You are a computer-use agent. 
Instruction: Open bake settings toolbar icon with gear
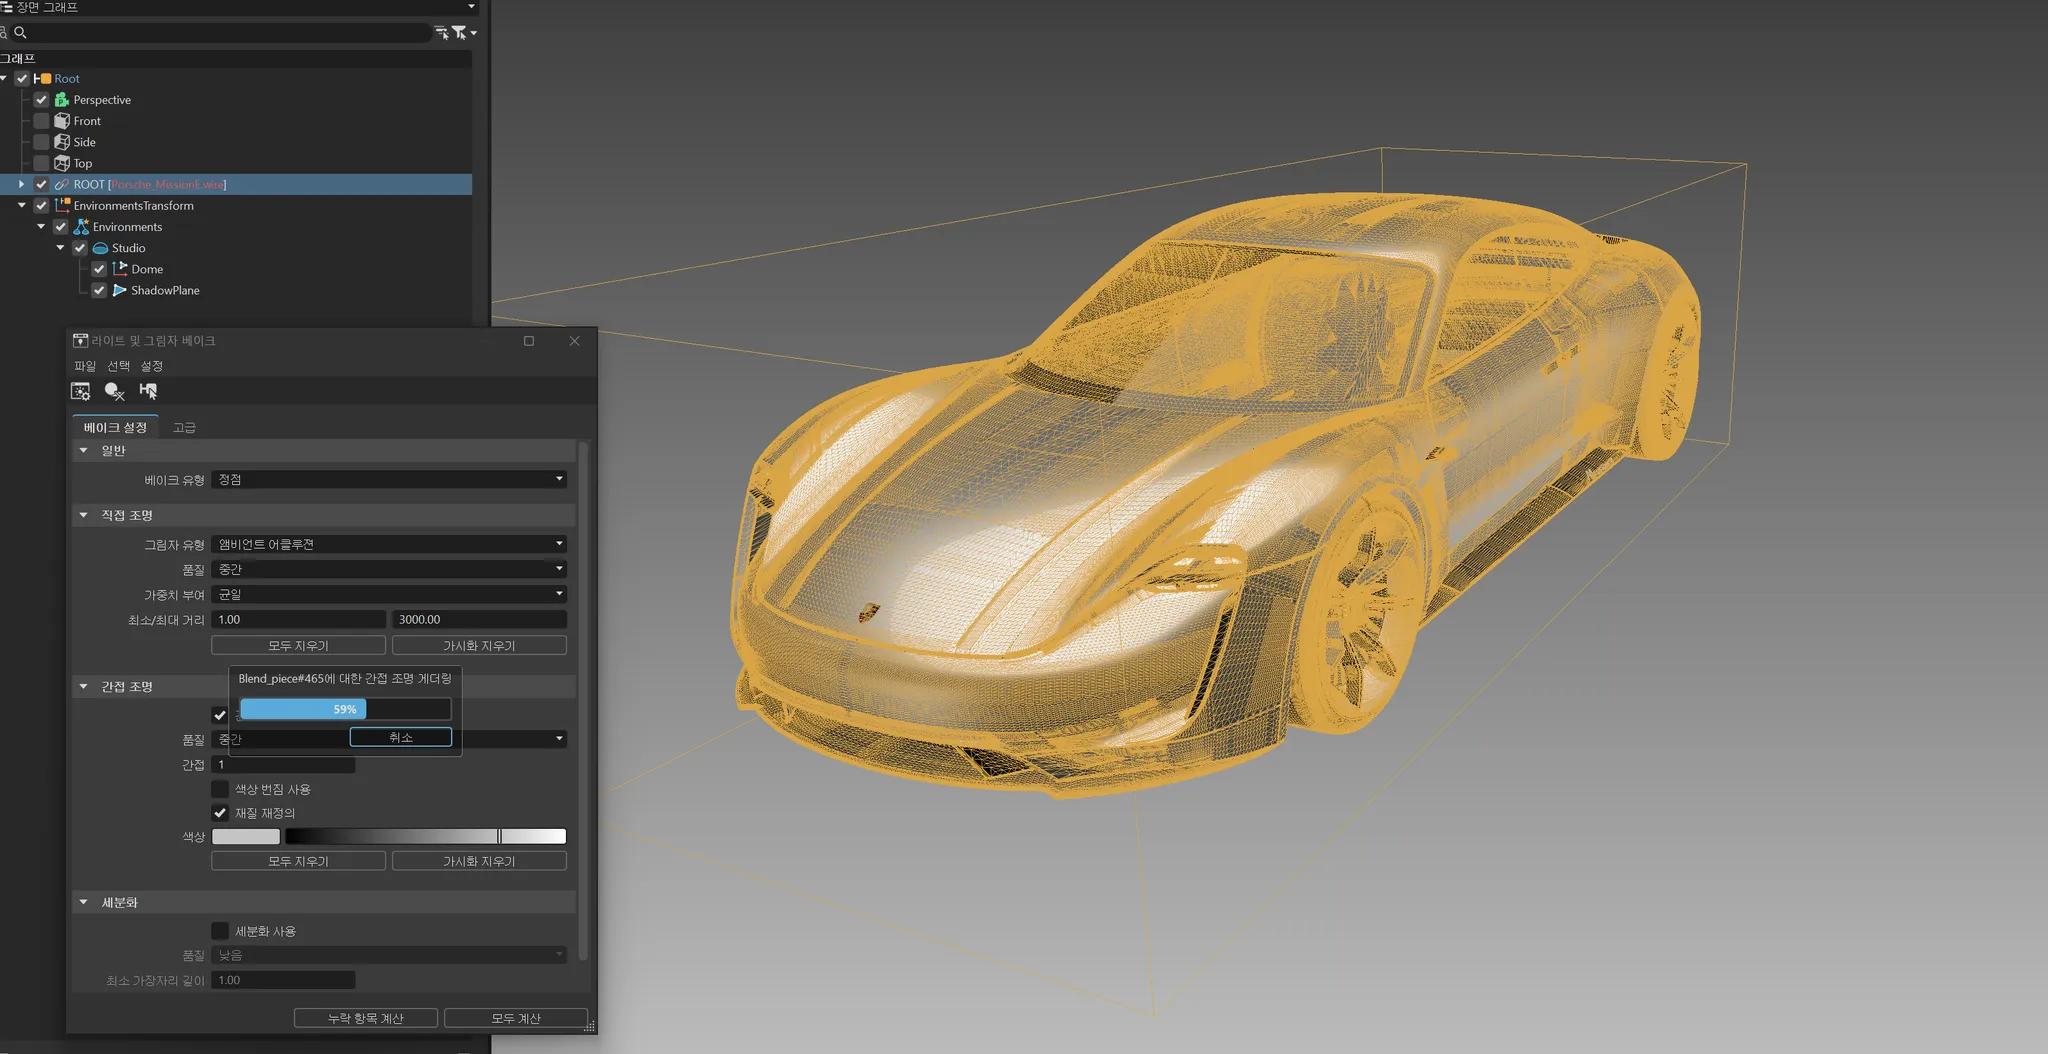coord(81,391)
